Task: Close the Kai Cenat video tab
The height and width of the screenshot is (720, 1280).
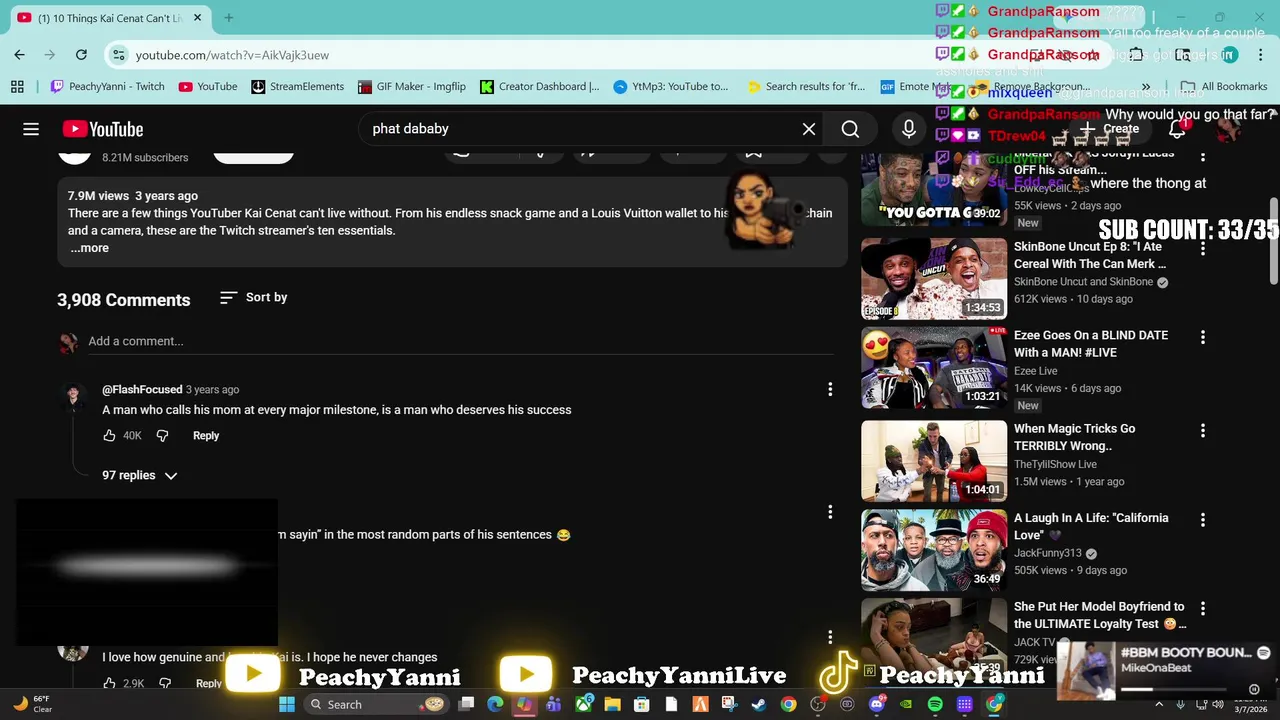Action: pos(197,18)
